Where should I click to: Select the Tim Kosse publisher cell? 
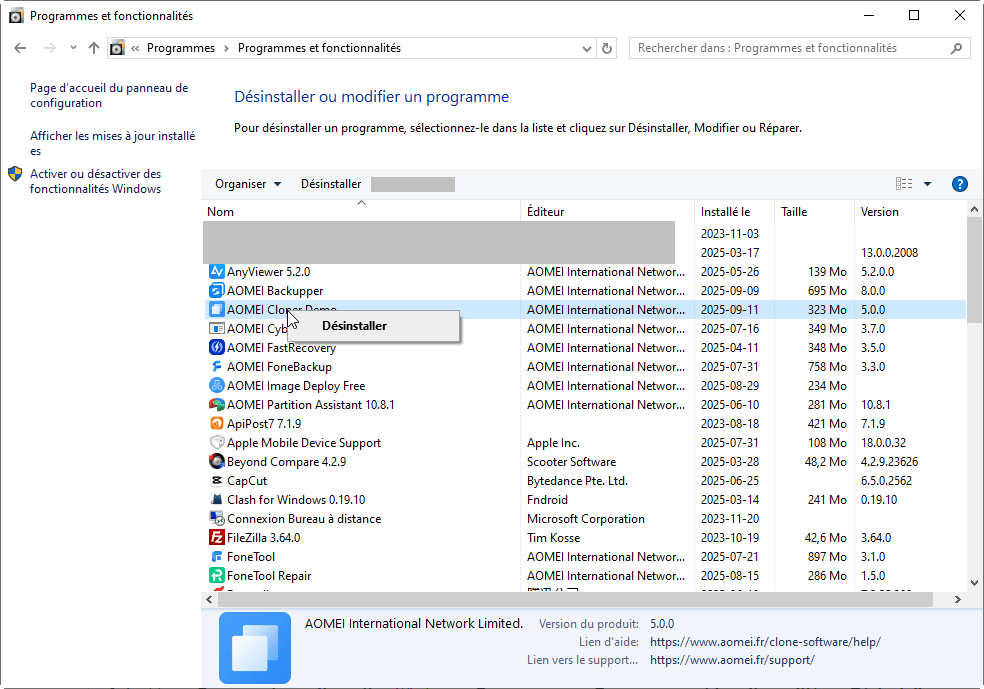click(554, 538)
